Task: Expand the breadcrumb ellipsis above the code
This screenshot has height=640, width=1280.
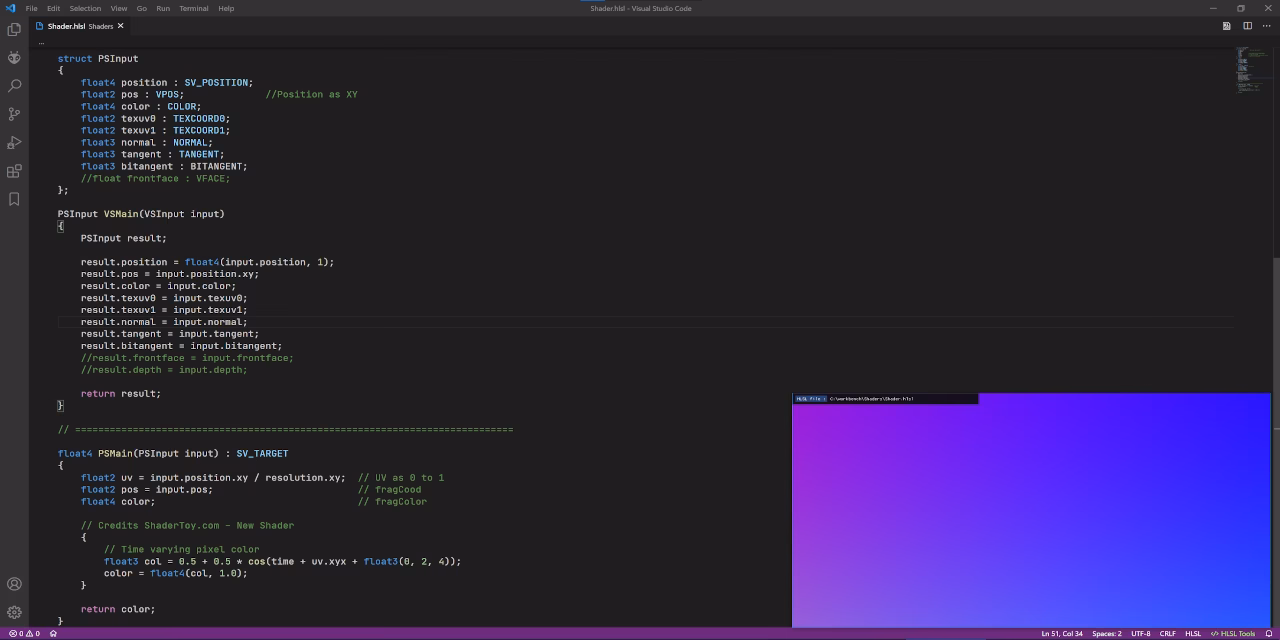Action: point(41,42)
